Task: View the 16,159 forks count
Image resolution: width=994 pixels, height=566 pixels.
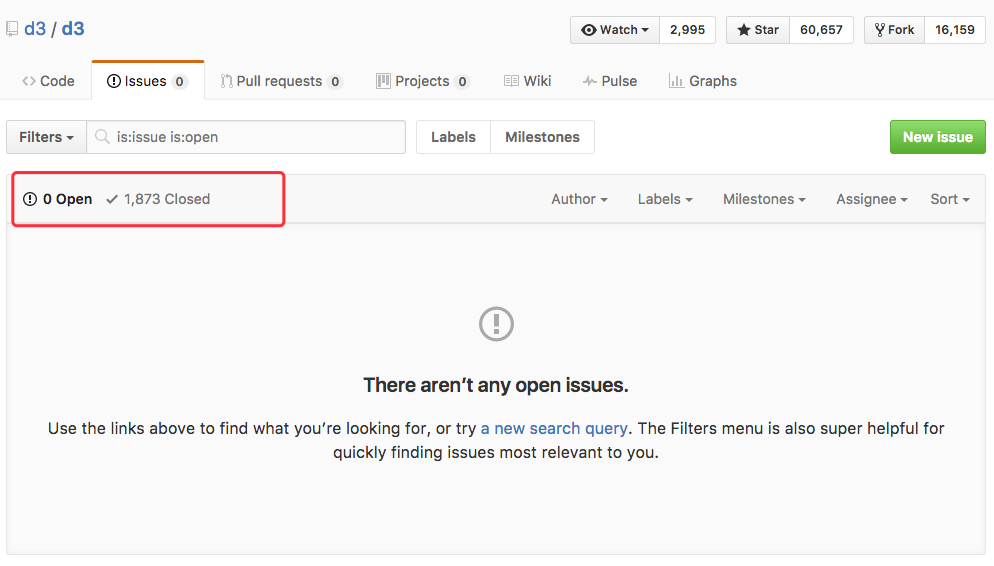Action: [955, 30]
